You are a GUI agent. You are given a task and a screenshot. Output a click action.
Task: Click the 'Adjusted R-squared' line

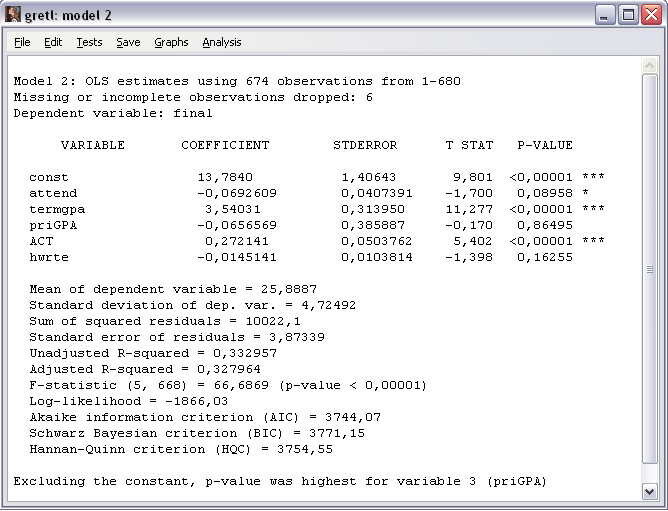click(x=145, y=370)
